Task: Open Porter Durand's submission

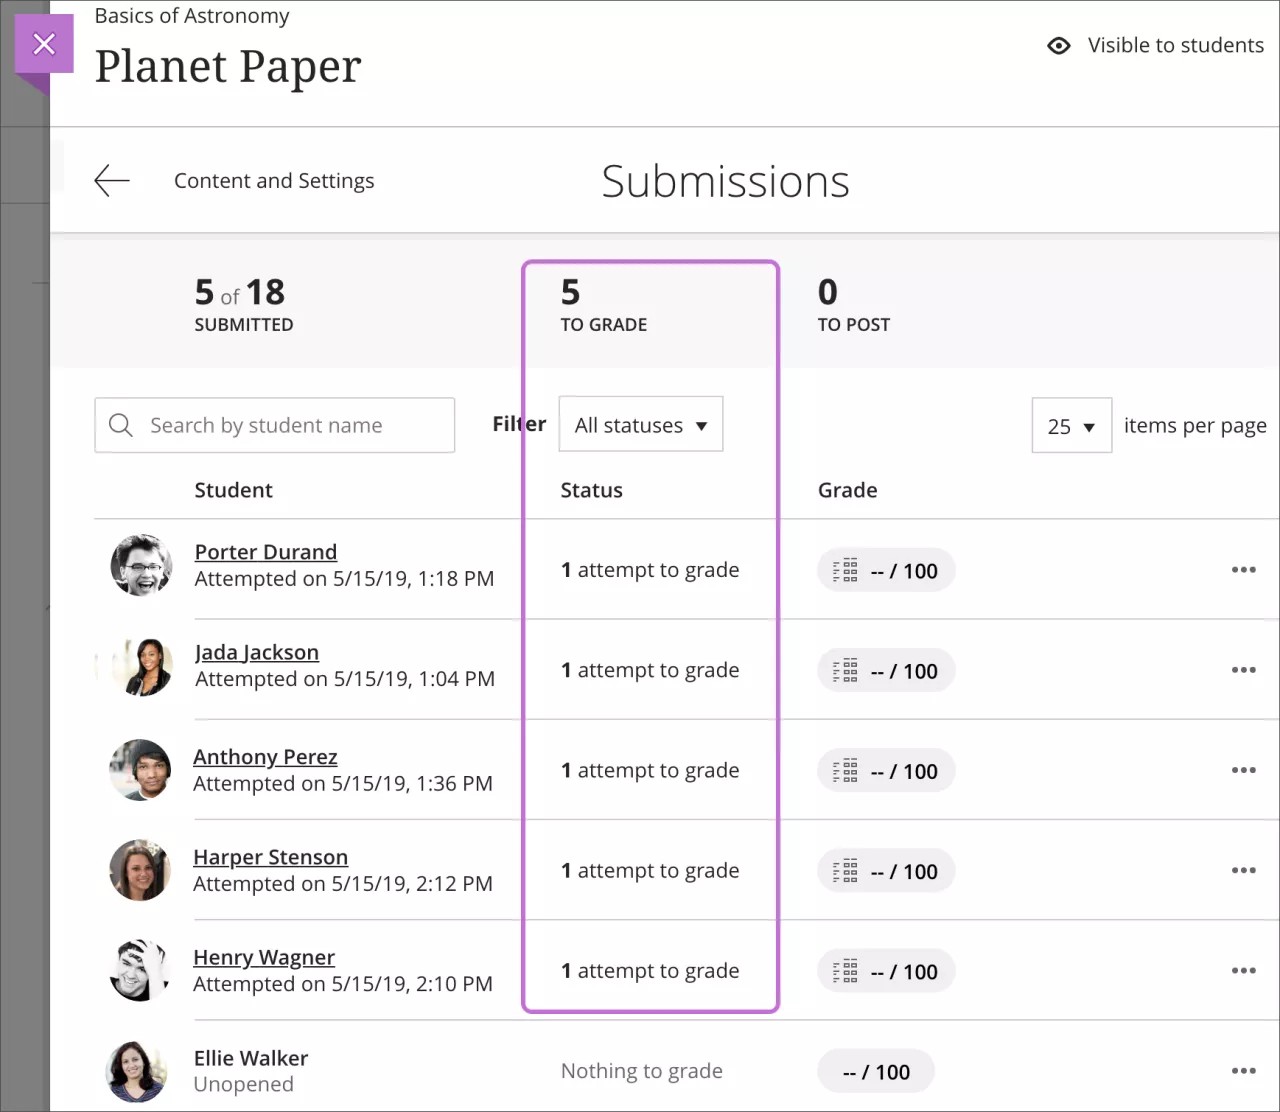Action: point(265,551)
